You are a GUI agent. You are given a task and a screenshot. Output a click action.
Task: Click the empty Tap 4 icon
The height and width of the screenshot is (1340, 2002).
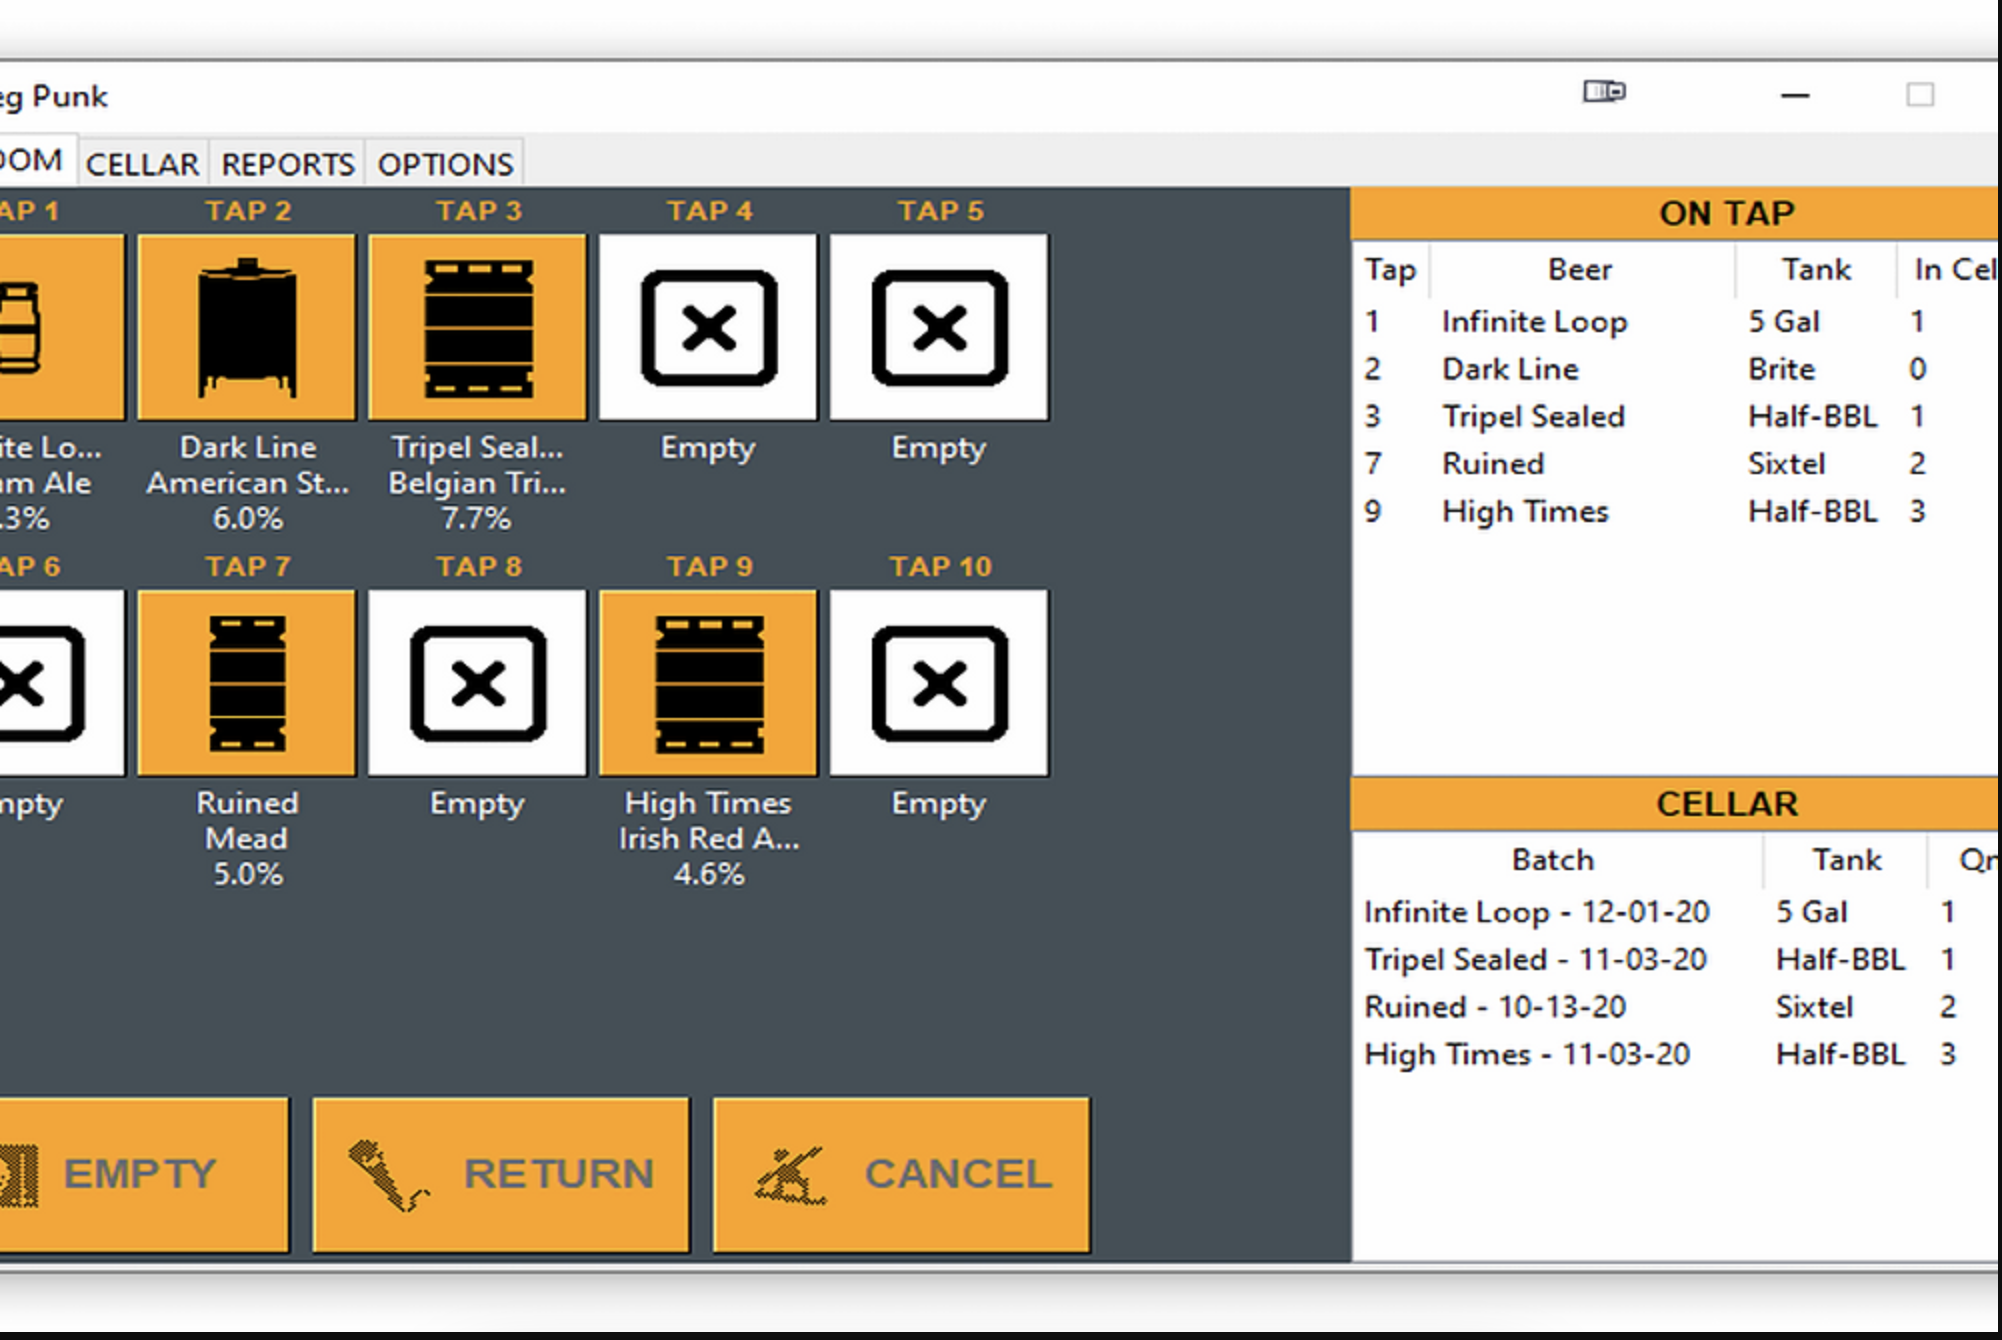[x=710, y=325]
